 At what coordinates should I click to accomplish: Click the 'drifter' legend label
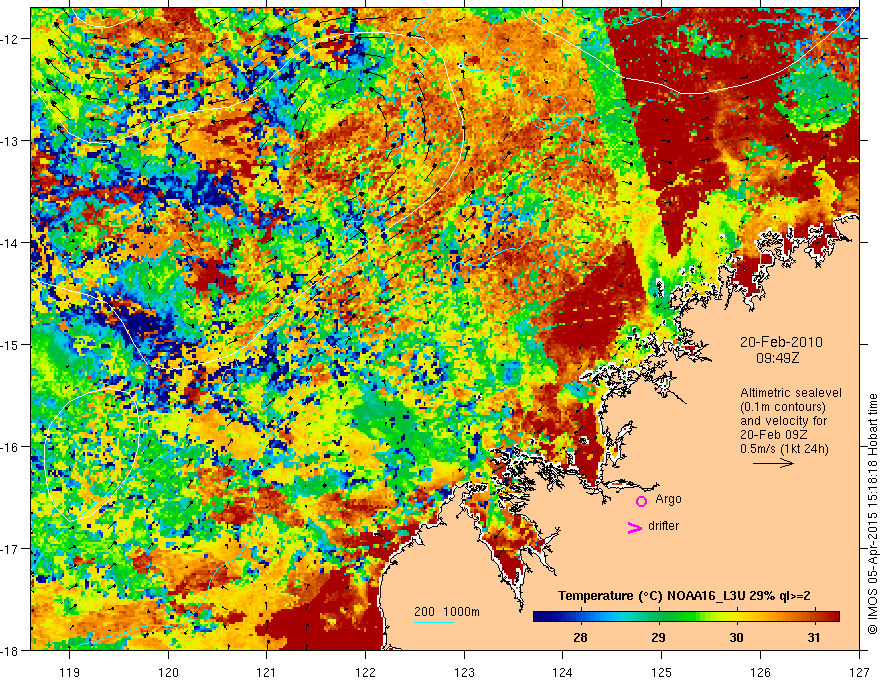pos(663,526)
